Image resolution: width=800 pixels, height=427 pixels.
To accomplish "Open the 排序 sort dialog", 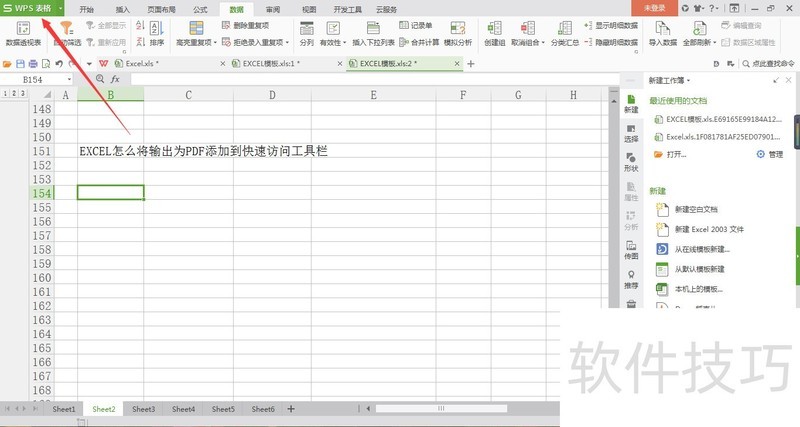I will coord(157,34).
